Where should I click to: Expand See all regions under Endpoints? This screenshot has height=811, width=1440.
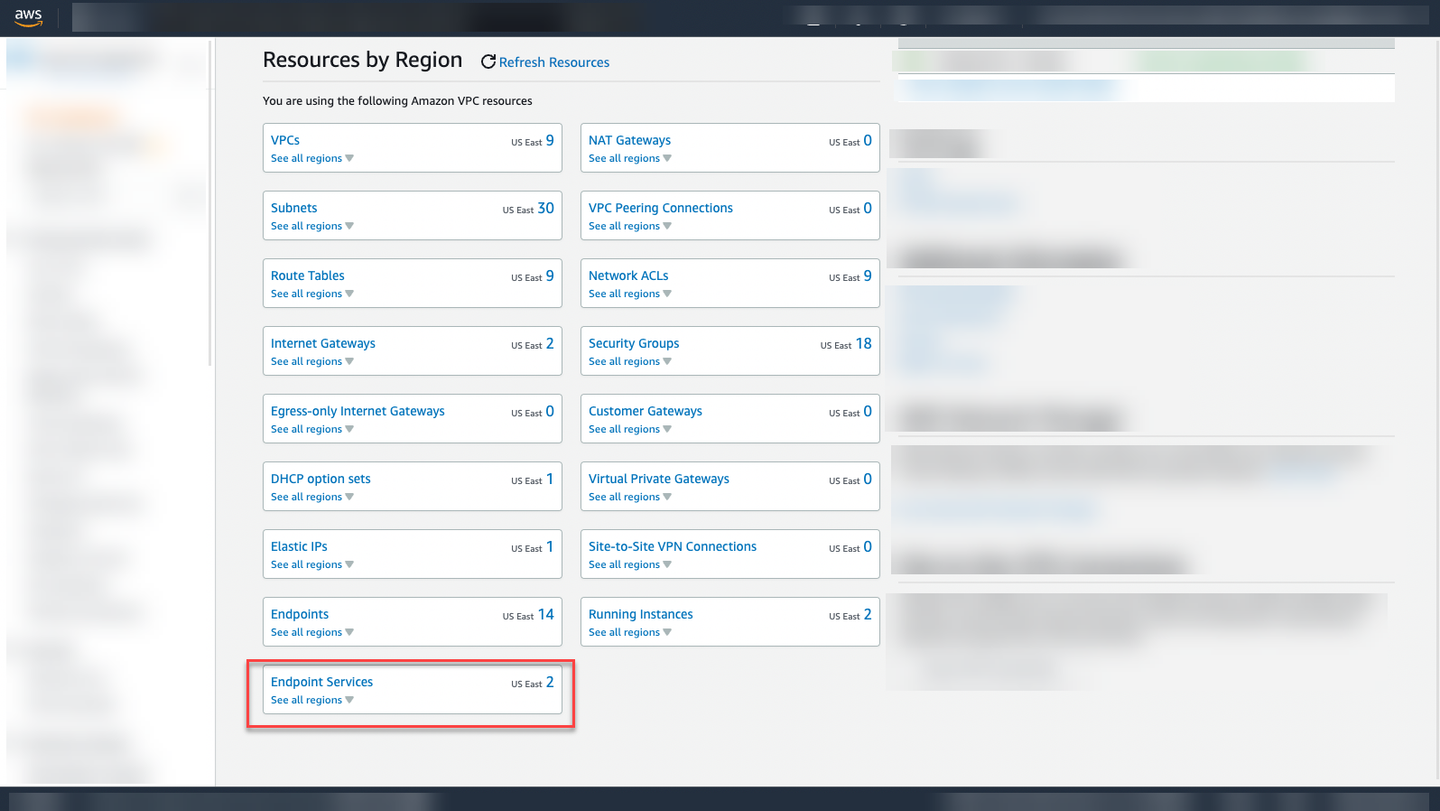click(312, 632)
